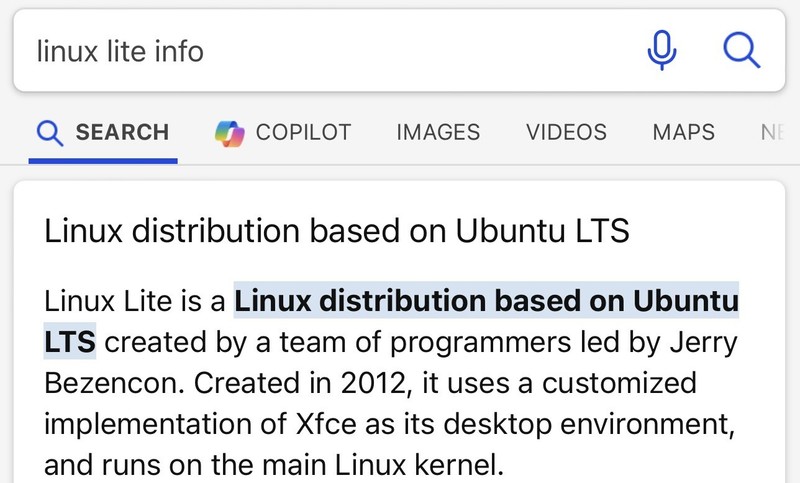The height and width of the screenshot is (483, 800).
Task: Open the IMAGES tab
Action: coord(438,133)
